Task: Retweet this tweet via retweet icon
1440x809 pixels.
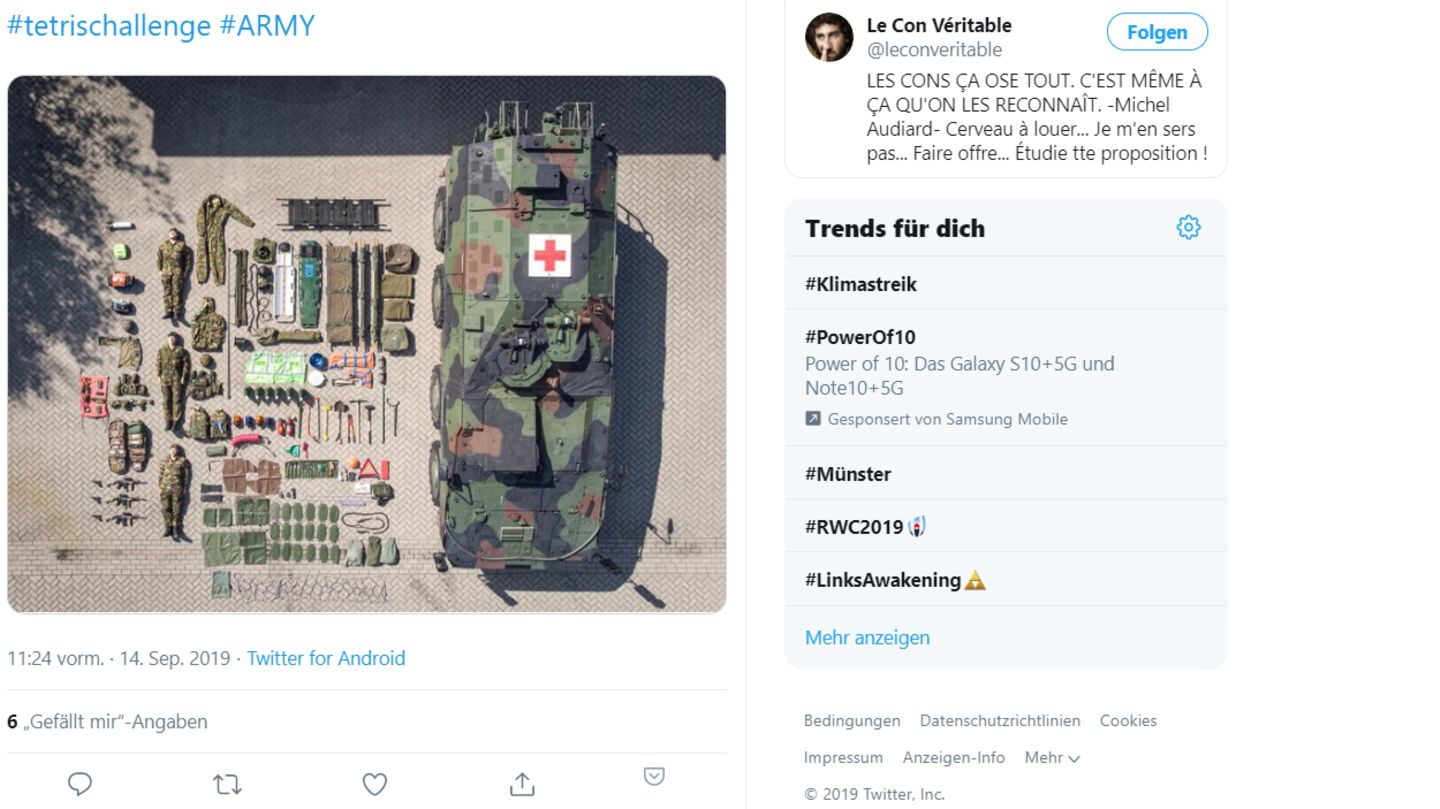Action: tap(227, 784)
